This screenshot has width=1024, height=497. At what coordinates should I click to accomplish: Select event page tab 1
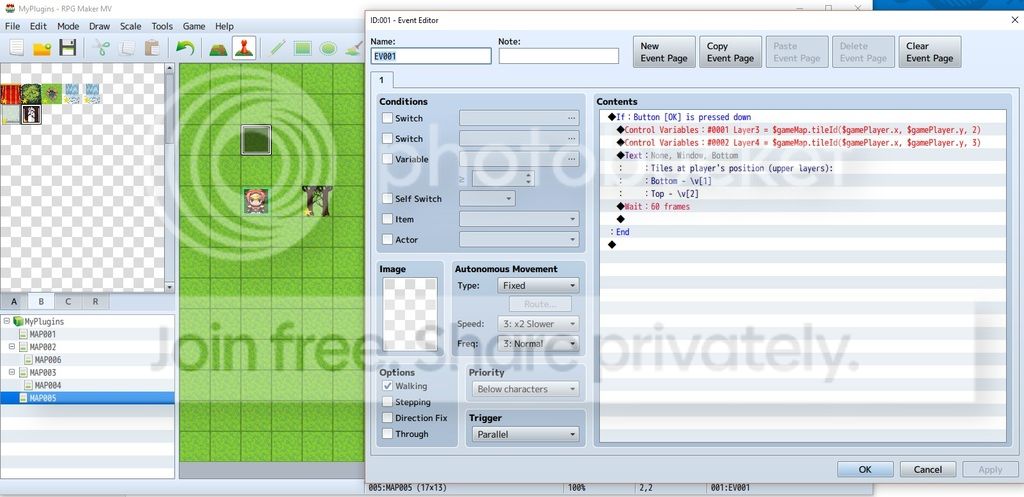381,80
